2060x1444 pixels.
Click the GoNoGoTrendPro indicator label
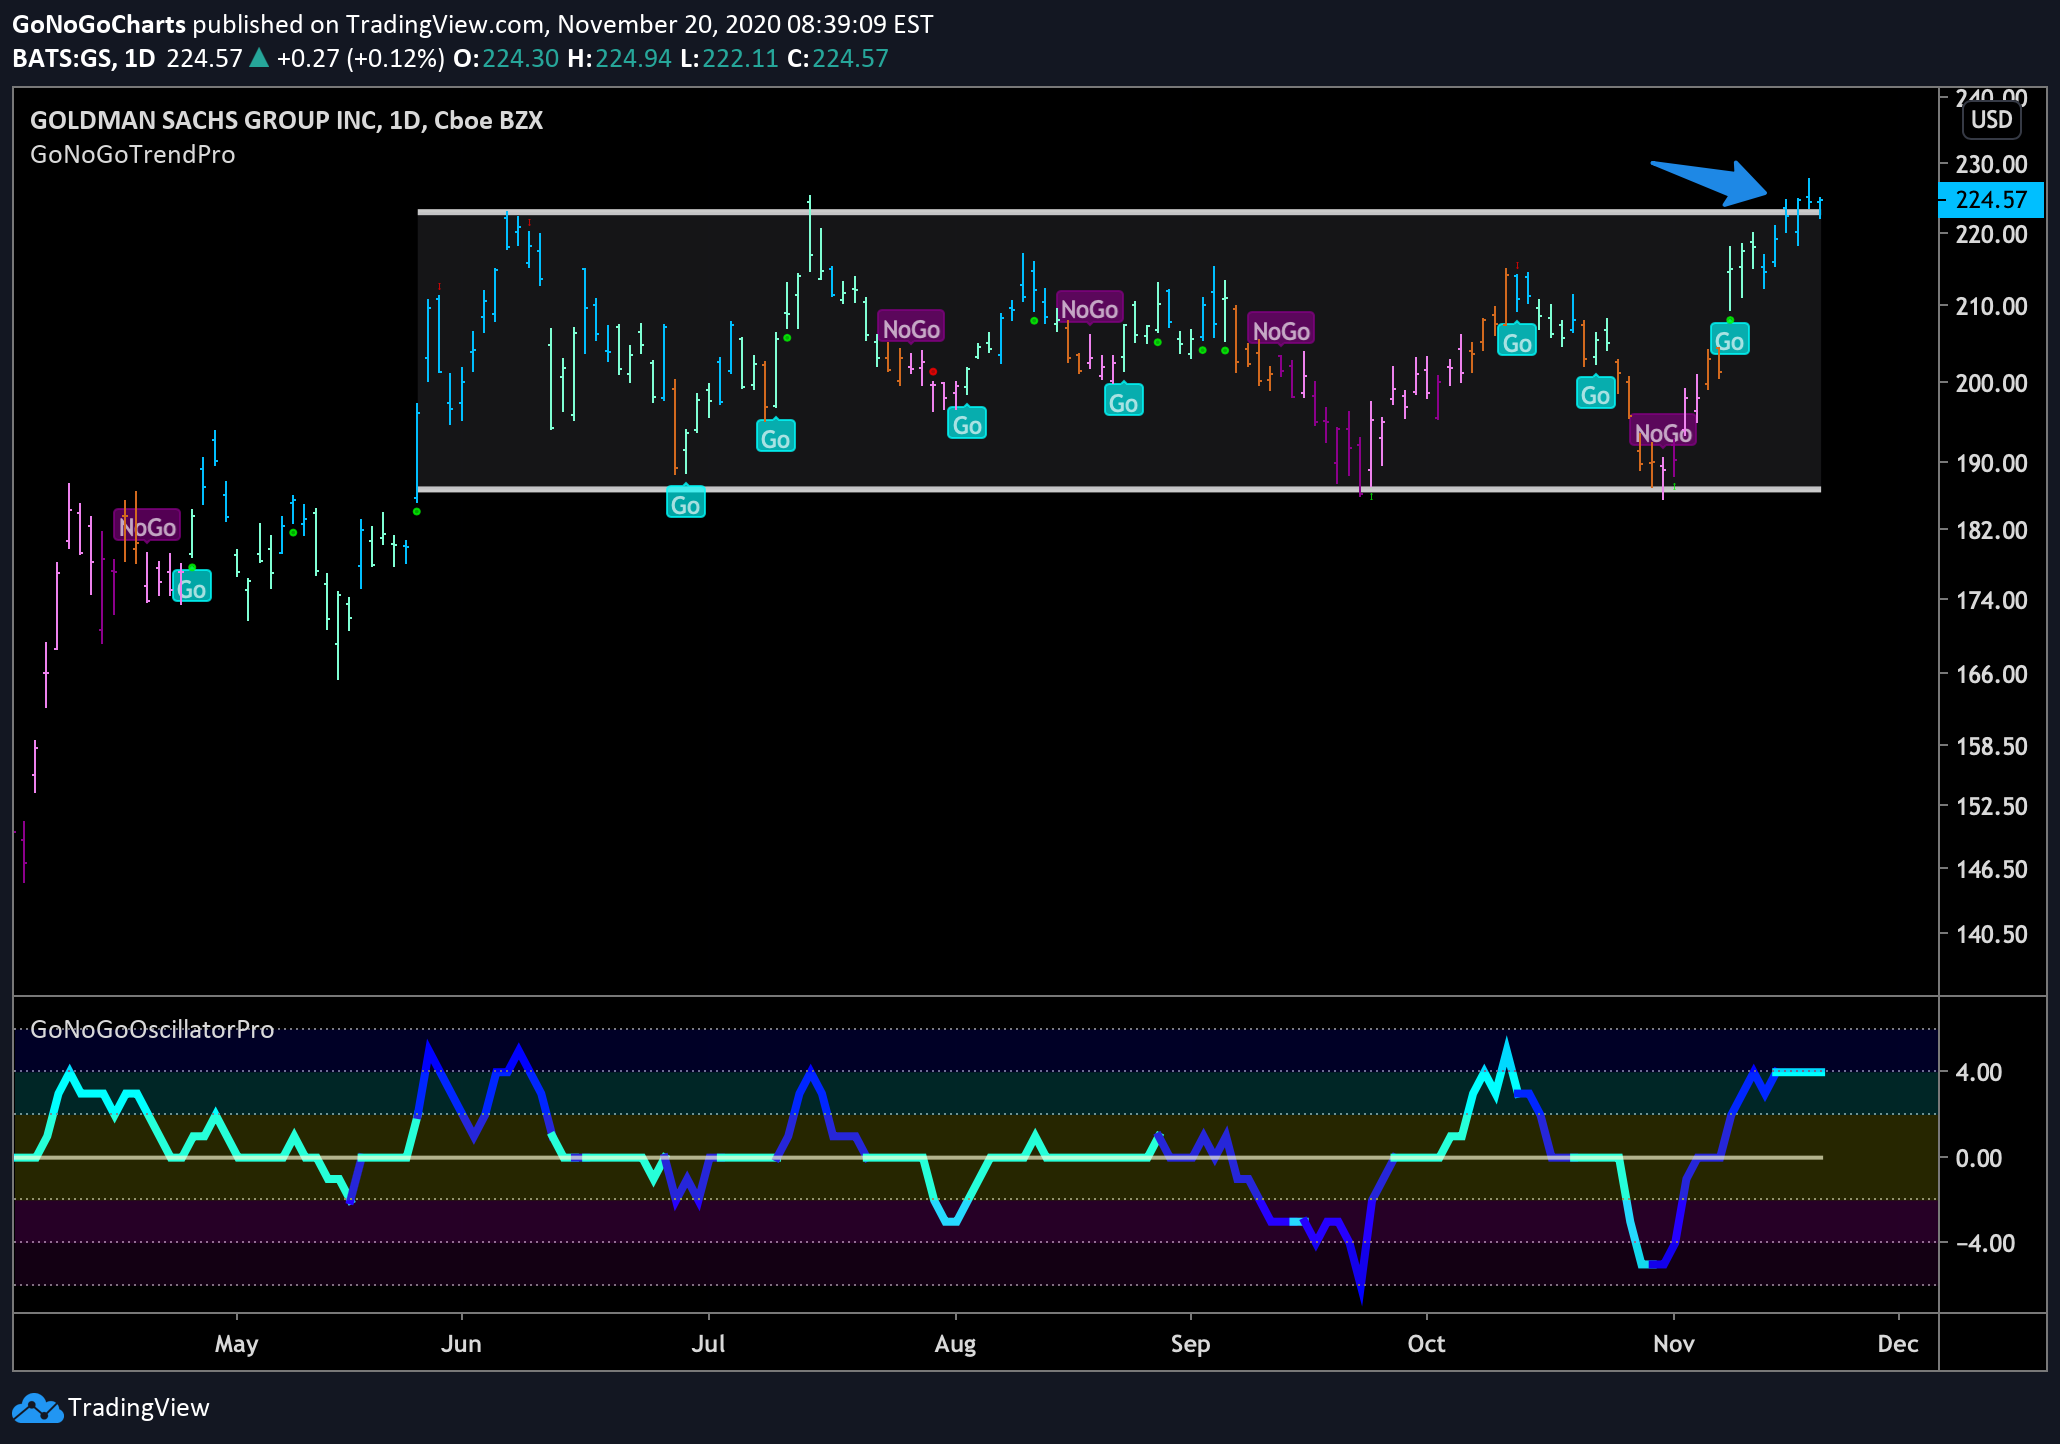coord(133,155)
